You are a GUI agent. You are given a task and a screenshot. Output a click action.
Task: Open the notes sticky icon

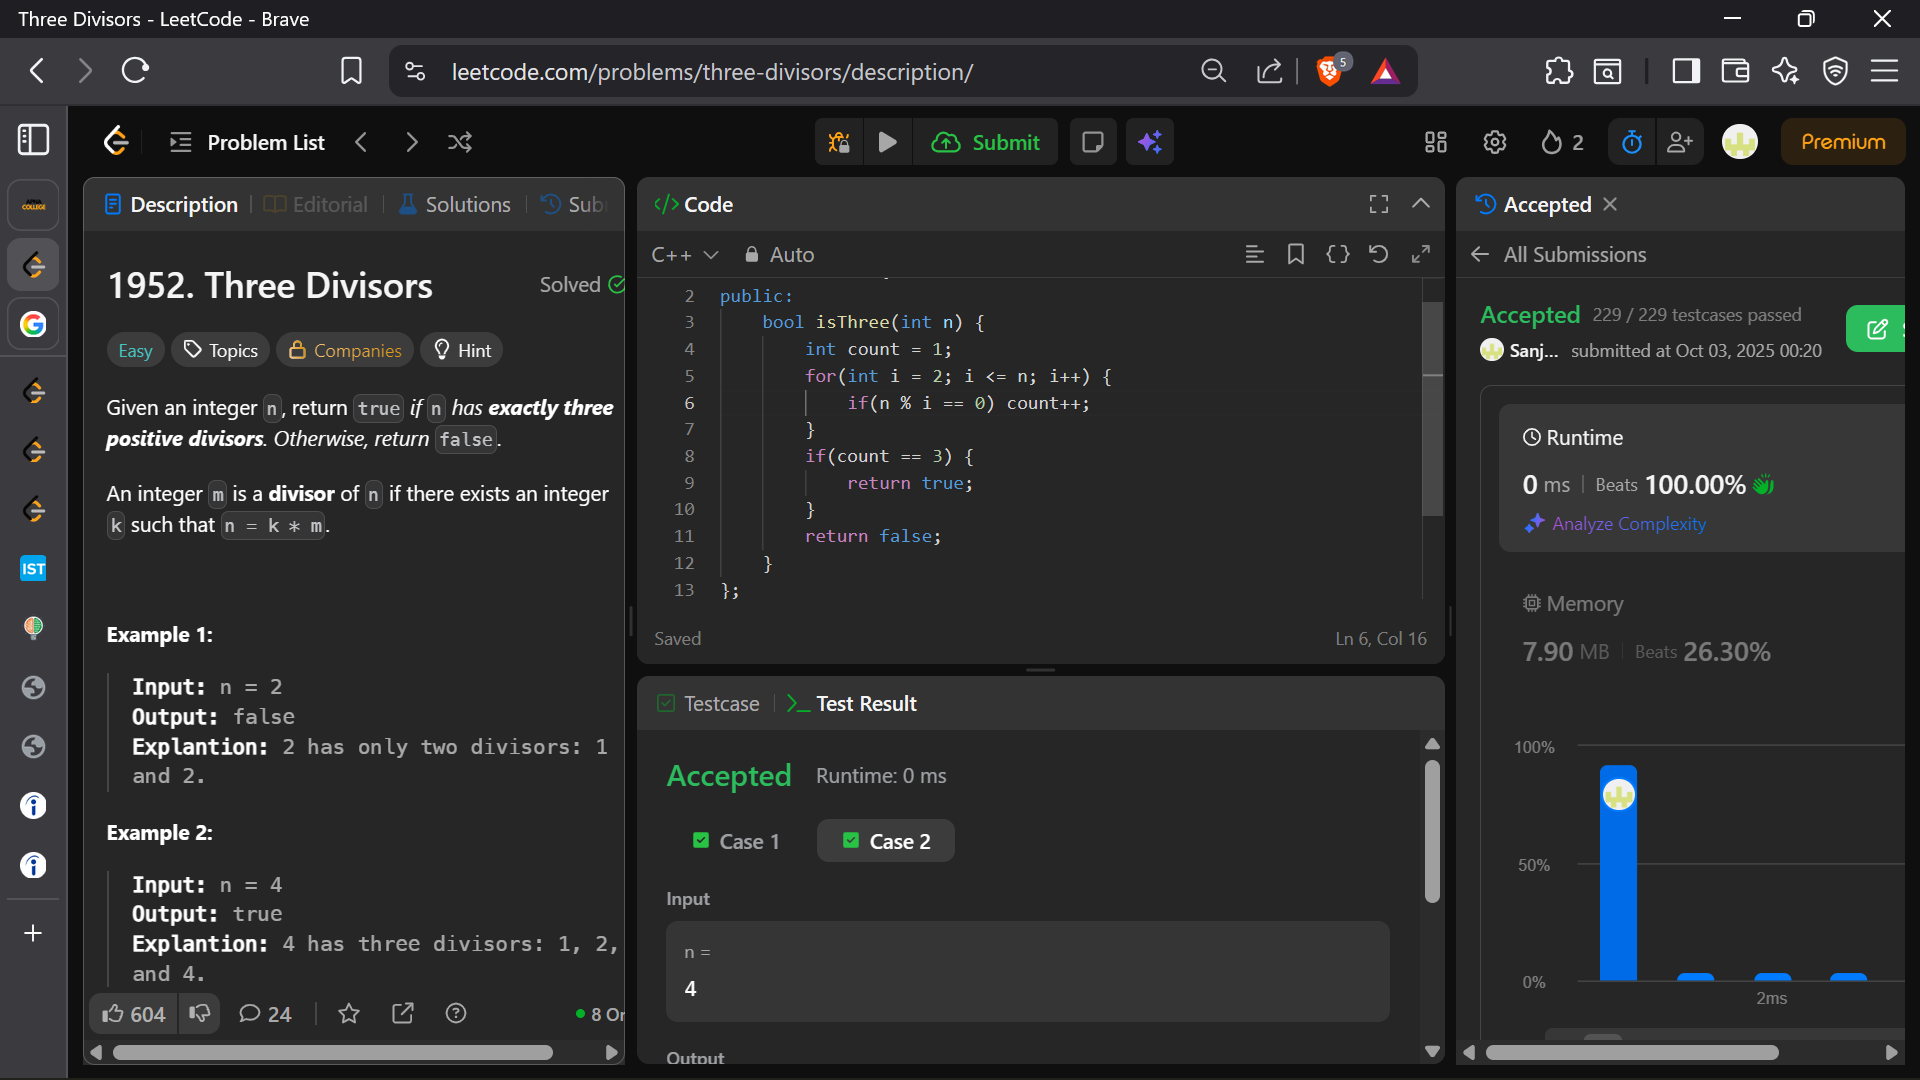pos(1093,142)
